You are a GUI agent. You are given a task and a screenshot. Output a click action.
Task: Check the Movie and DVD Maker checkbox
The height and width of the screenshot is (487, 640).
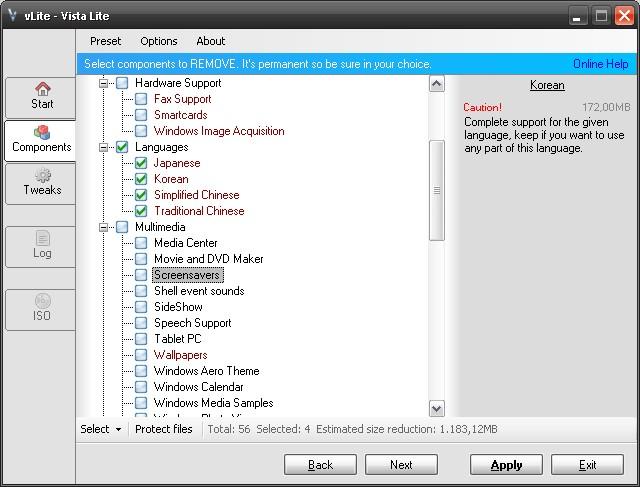[x=141, y=259]
